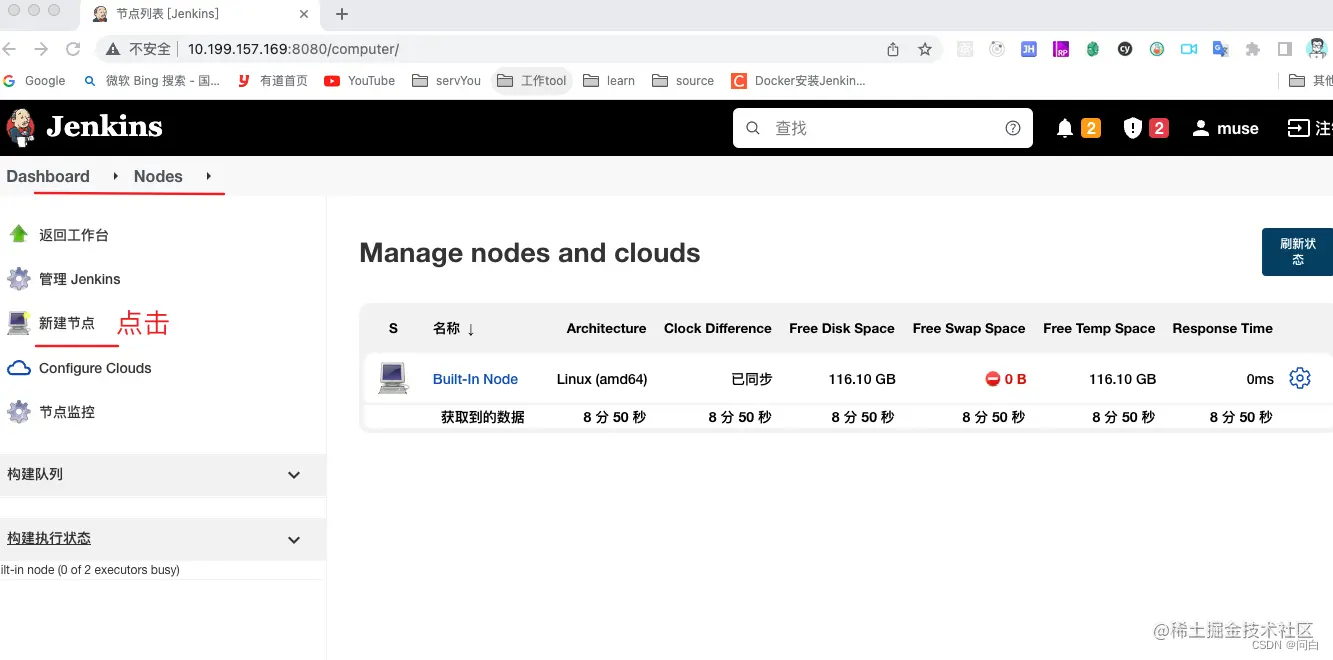Click the green up arrow icon
Screen dimensions: 1333x660
(x=18, y=234)
